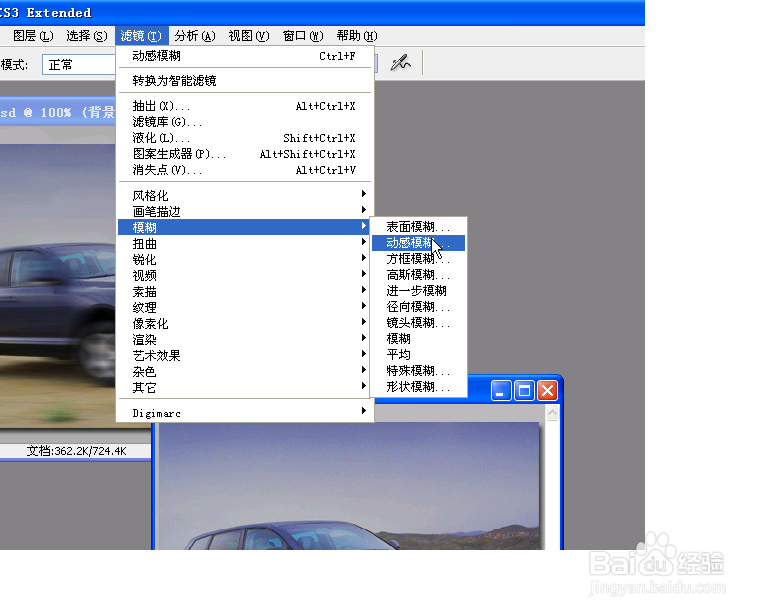
Task: Expand the 渲染 submenu
Action: tap(244, 339)
